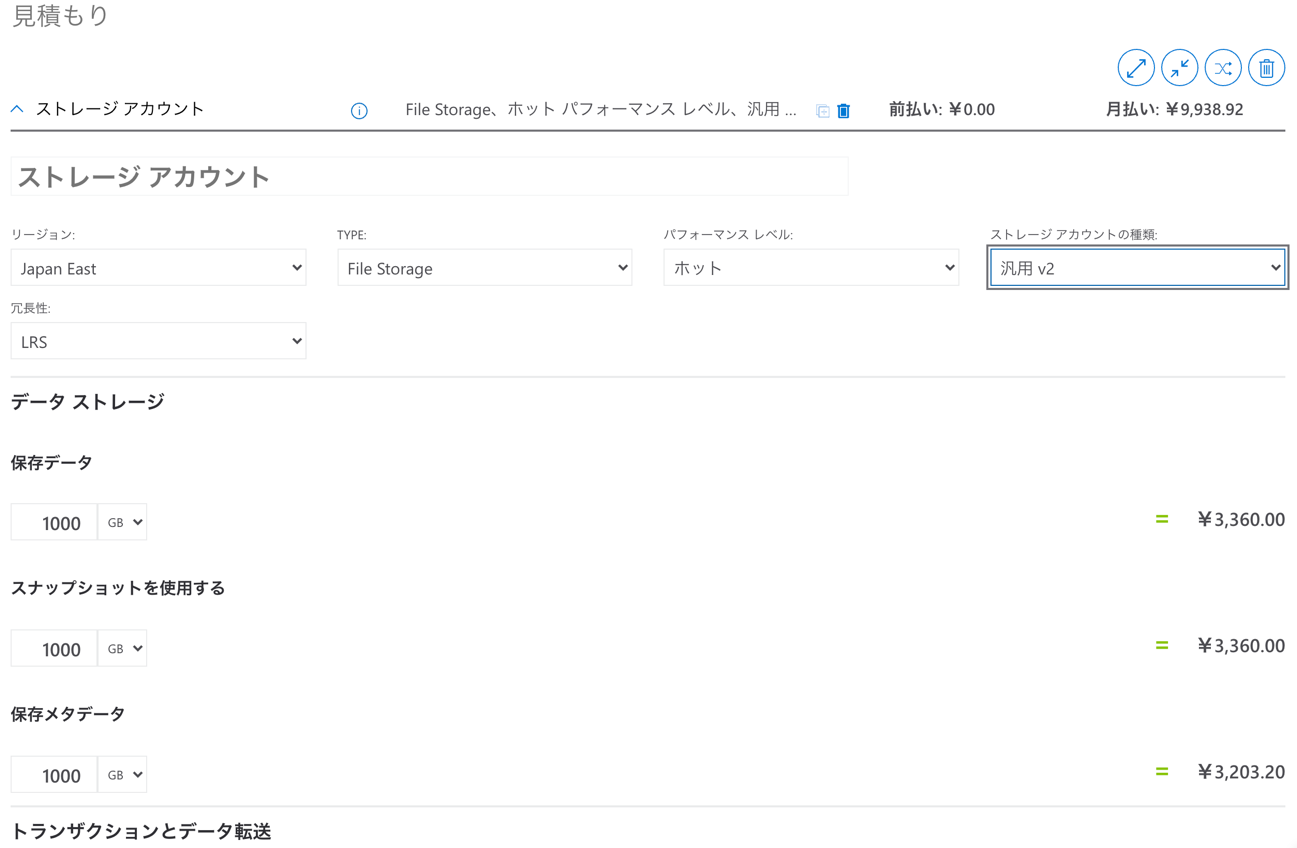
Task: Click the ストレージ アカウント name text field
Action: (x=429, y=176)
